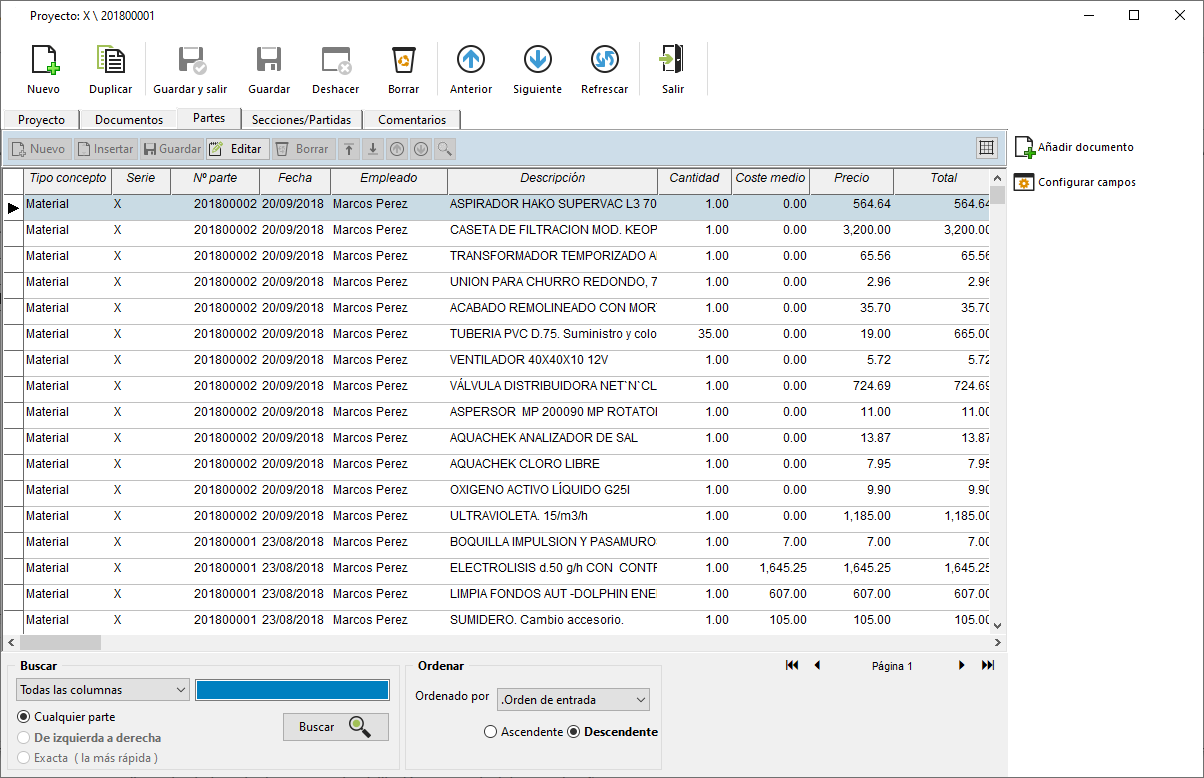Screen dimensions: 1204x778
Task: Click the magnifier search icon in the grid toolbar
Action: click(445, 149)
